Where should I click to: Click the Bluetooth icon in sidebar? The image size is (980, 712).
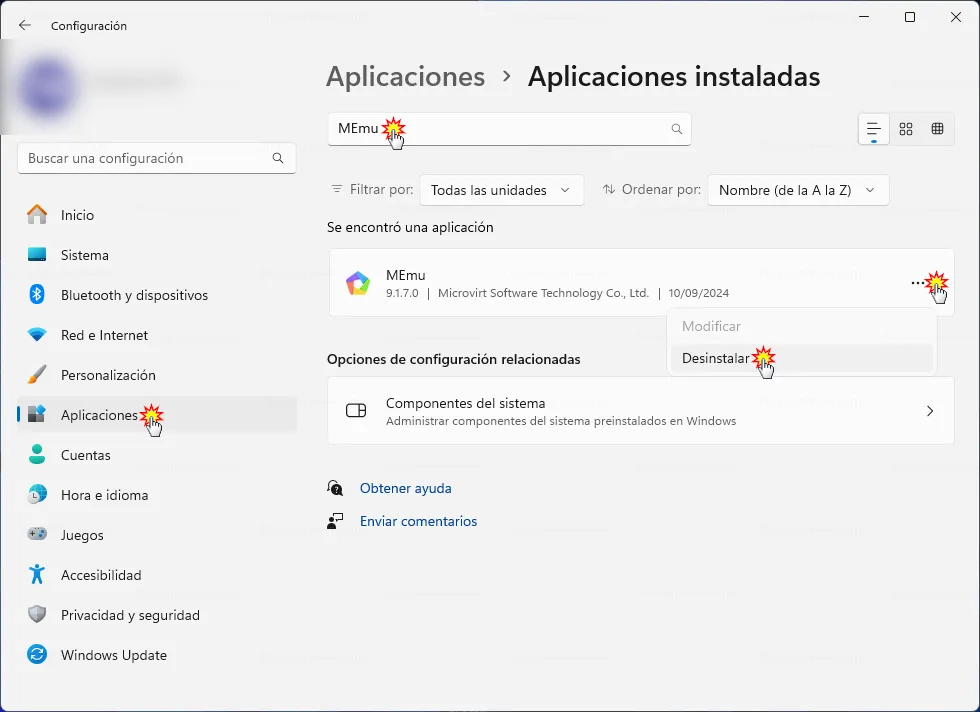(x=37, y=294)
